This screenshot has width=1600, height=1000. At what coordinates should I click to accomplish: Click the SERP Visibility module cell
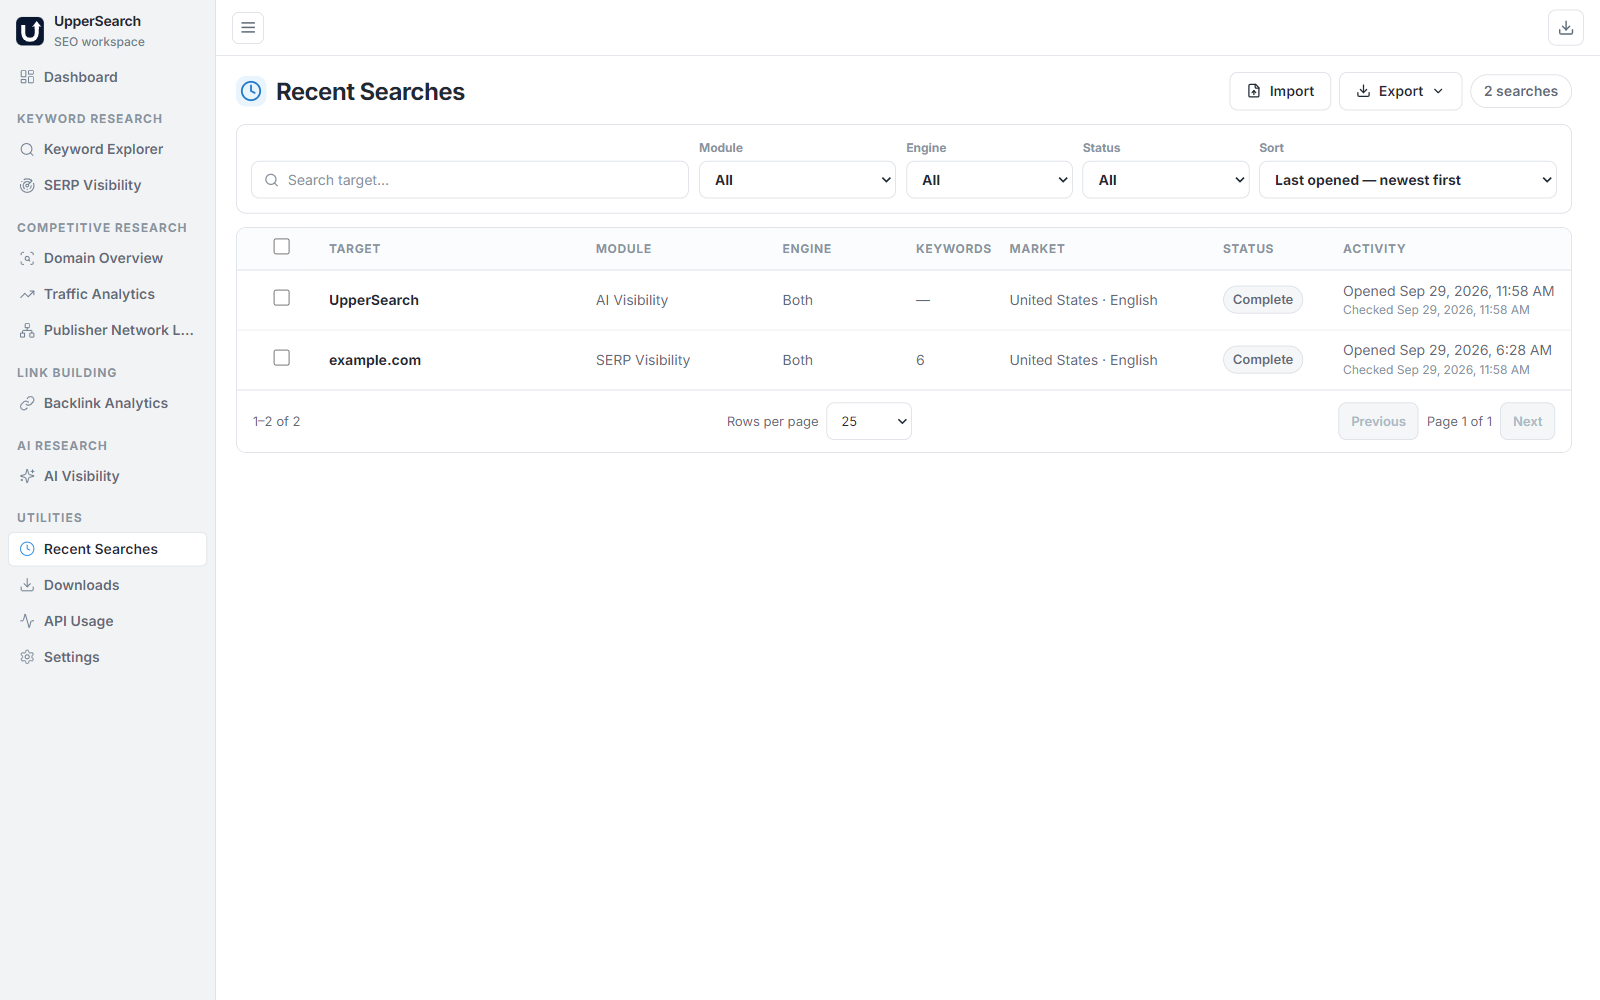coord(643,360)
